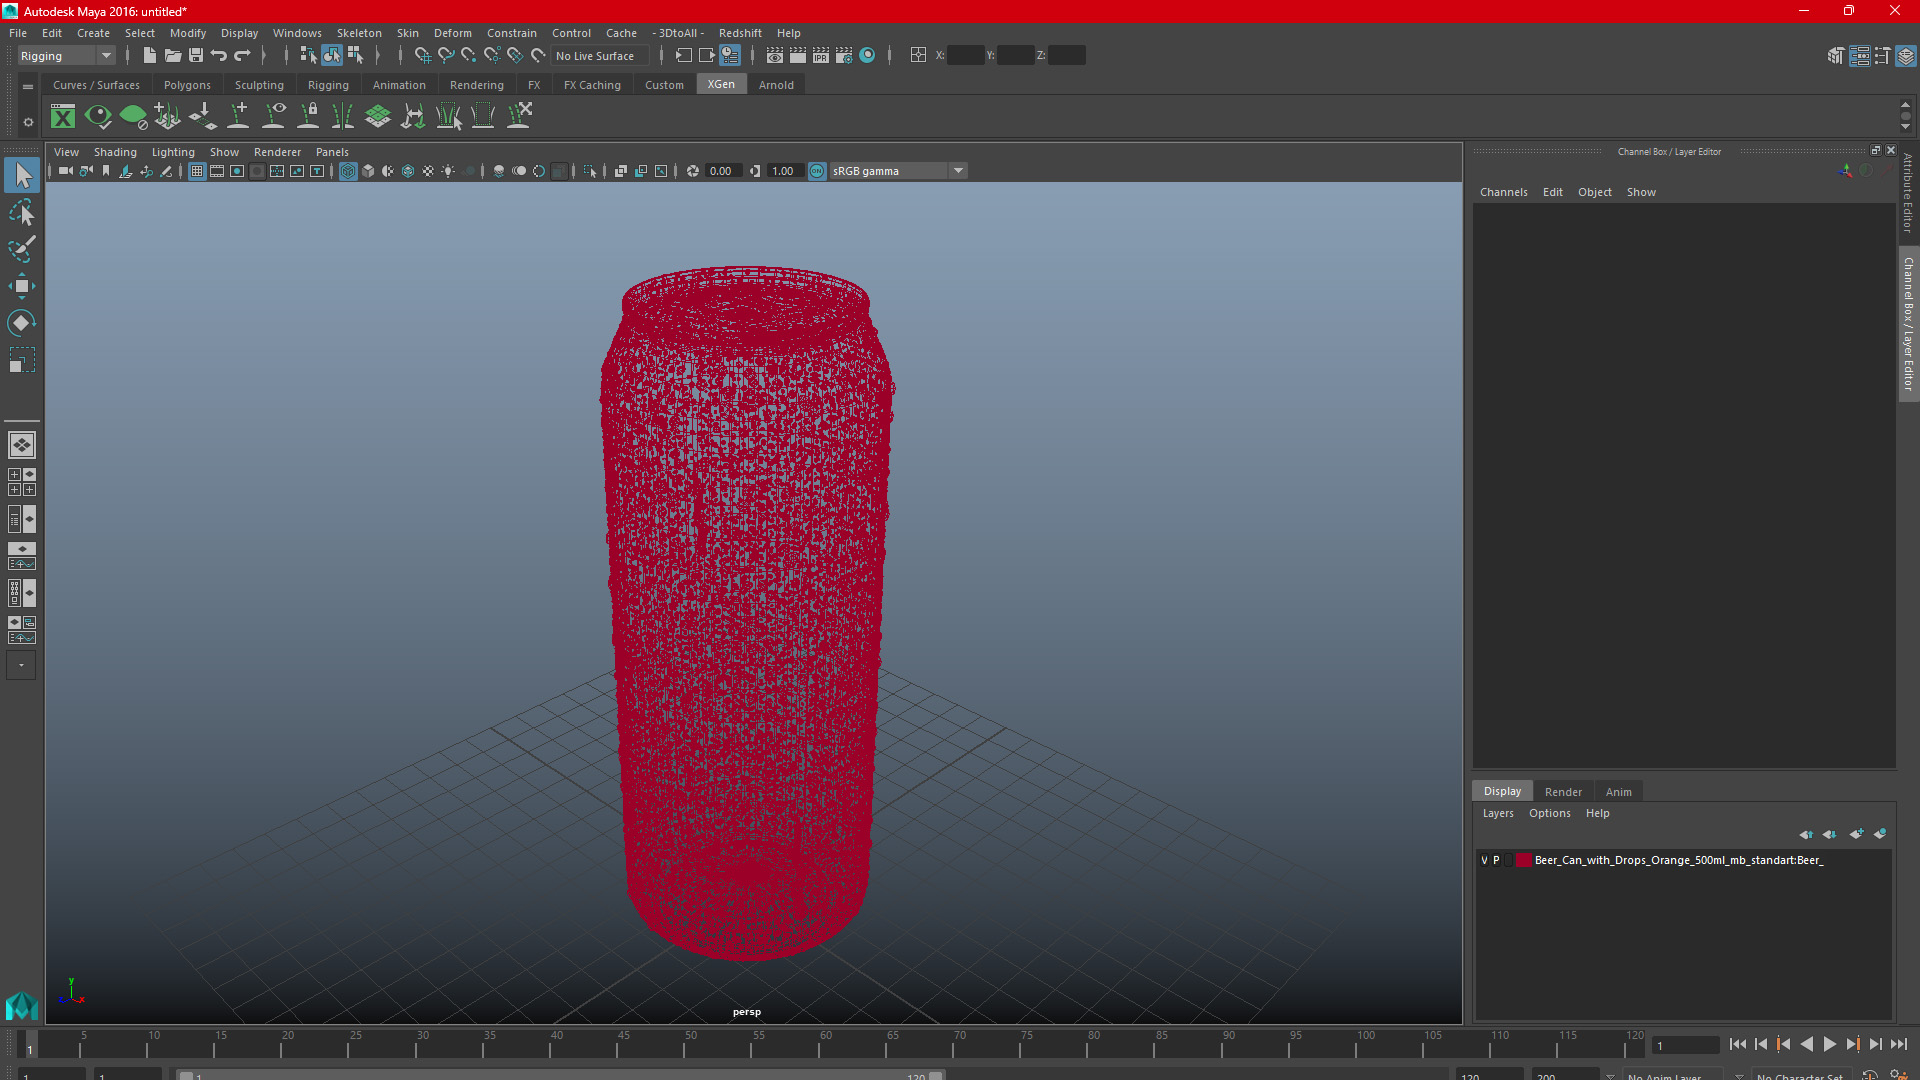The image size is (1920, 1080).
Task: Click the add guides shelf icon
Action: (x=238, y=117)
